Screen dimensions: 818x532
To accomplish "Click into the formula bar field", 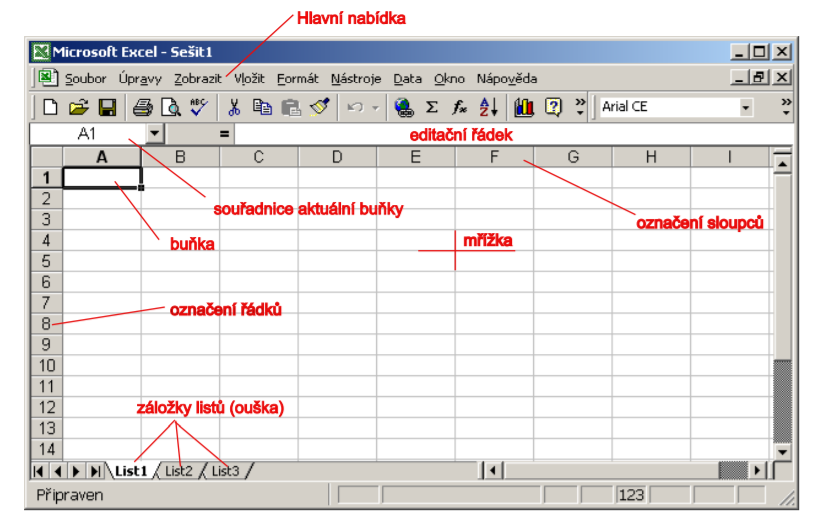I will pos(514,135).
